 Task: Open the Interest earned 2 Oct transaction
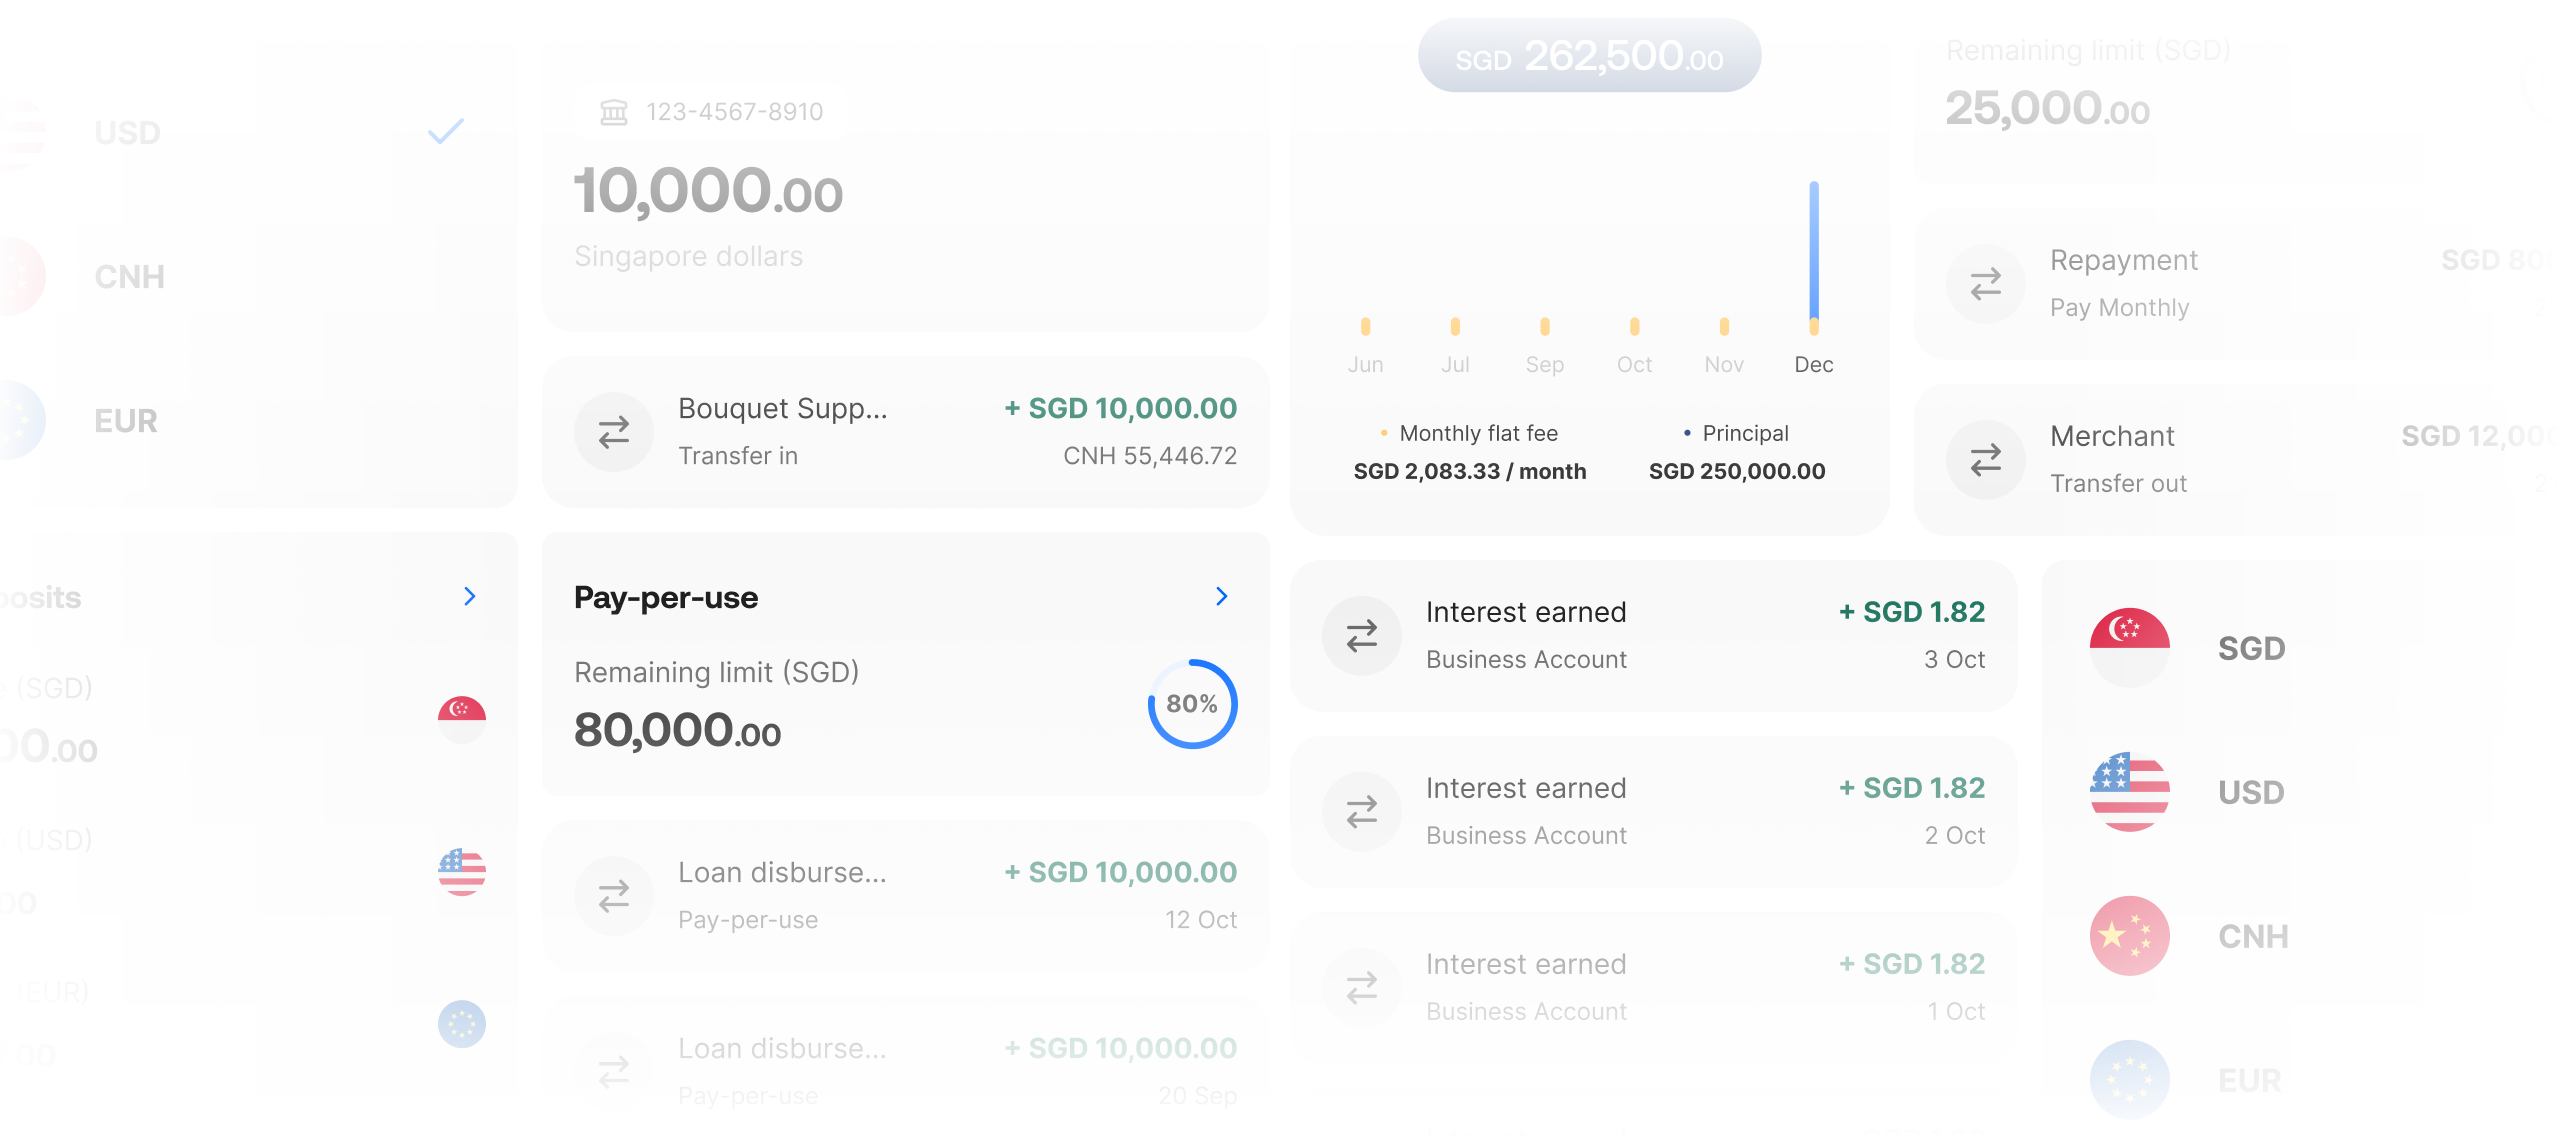tap(1653, 811)
